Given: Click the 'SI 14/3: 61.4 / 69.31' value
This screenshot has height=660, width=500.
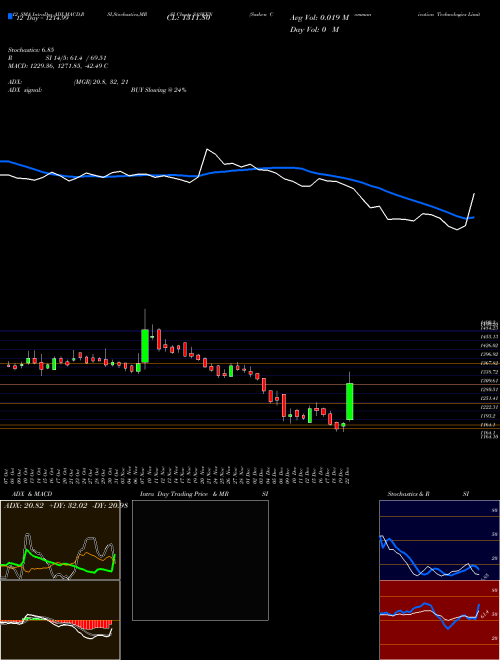Looking at the screenshot, I should 76,58.
